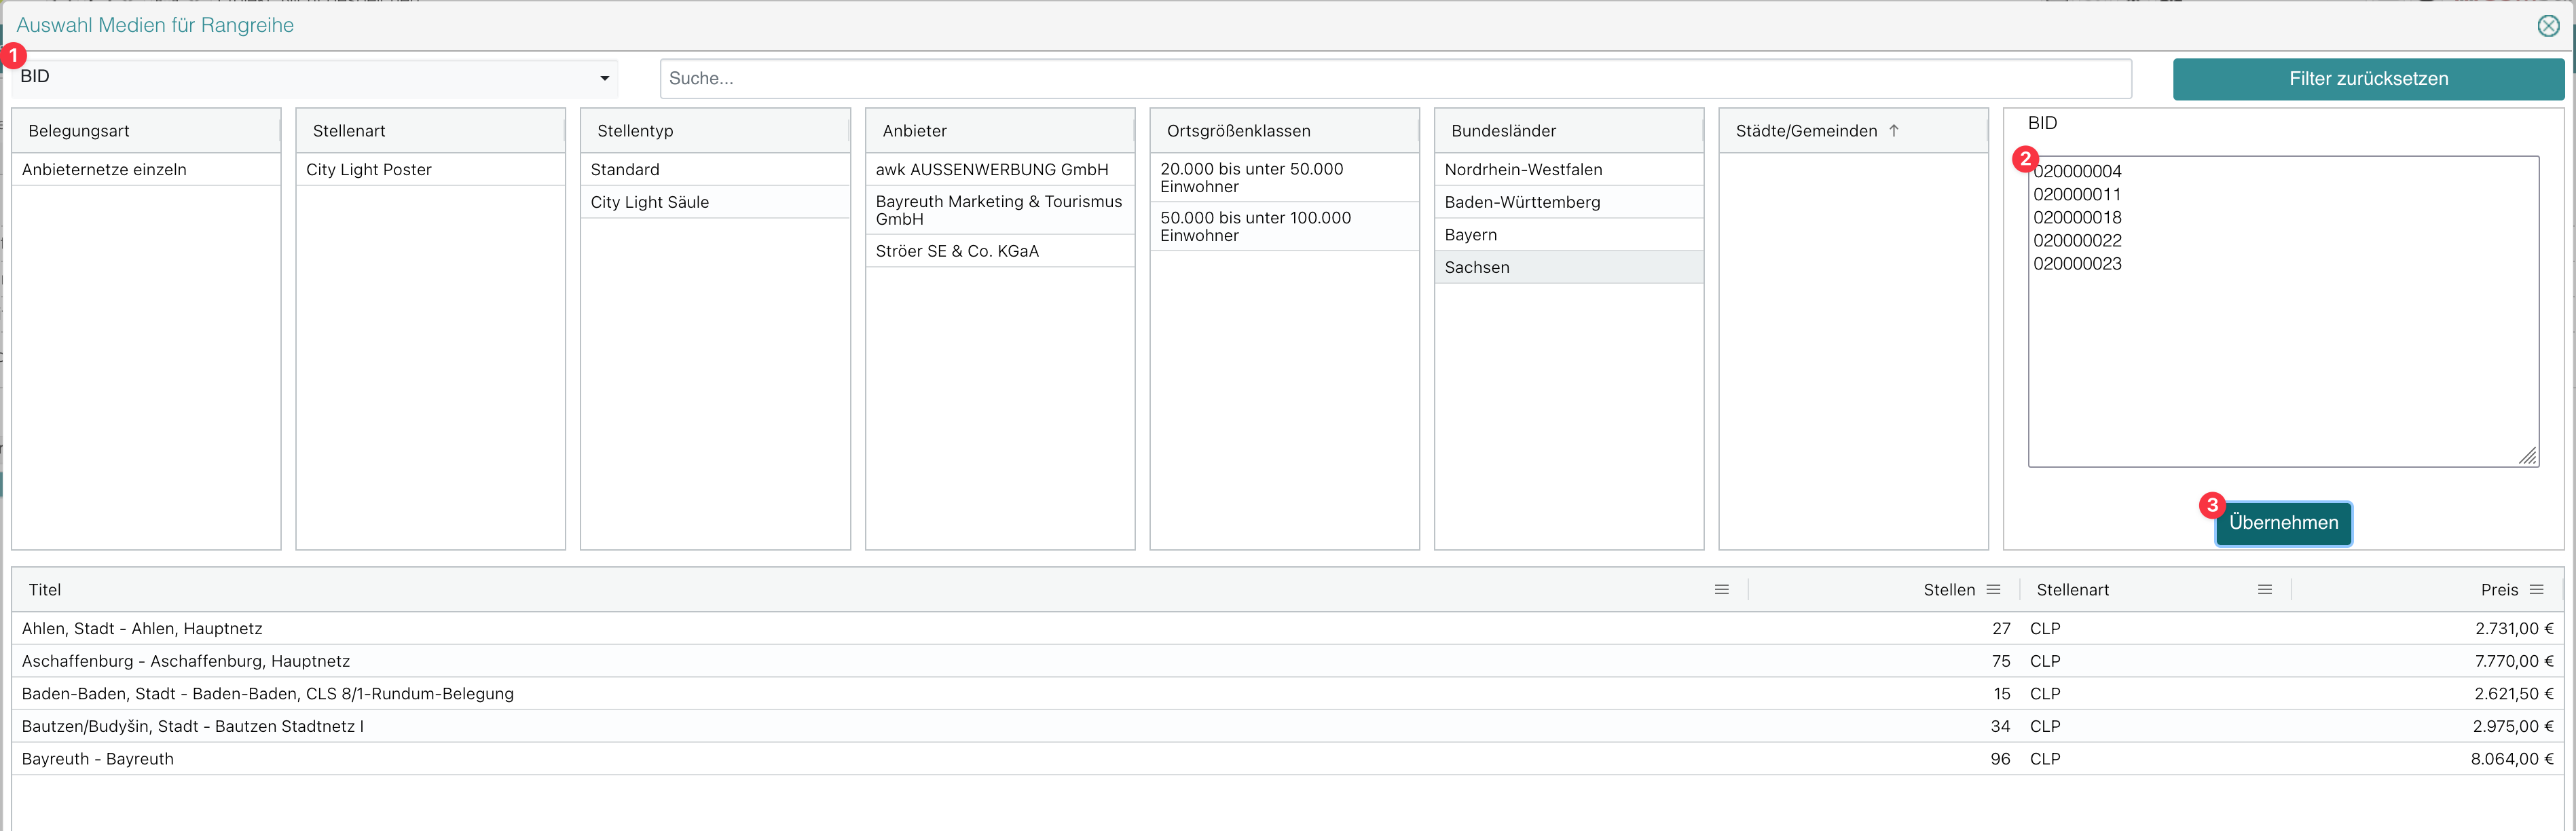Select row Aschaffenburg - Aschaffenburg, Hauptnetz
2576x831 pixels.
click(1287, 661)
